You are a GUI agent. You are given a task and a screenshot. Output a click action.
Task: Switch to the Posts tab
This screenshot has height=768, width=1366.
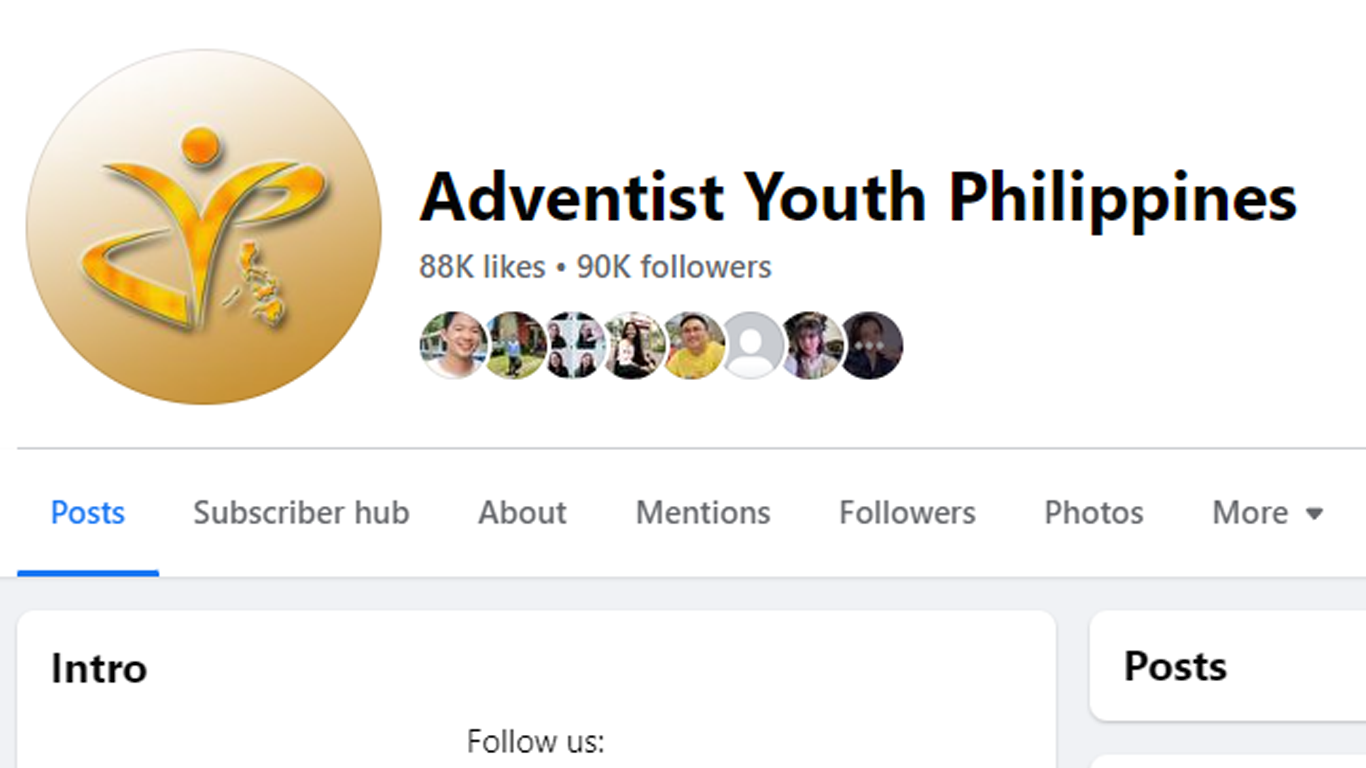click(x=88, y=513)
